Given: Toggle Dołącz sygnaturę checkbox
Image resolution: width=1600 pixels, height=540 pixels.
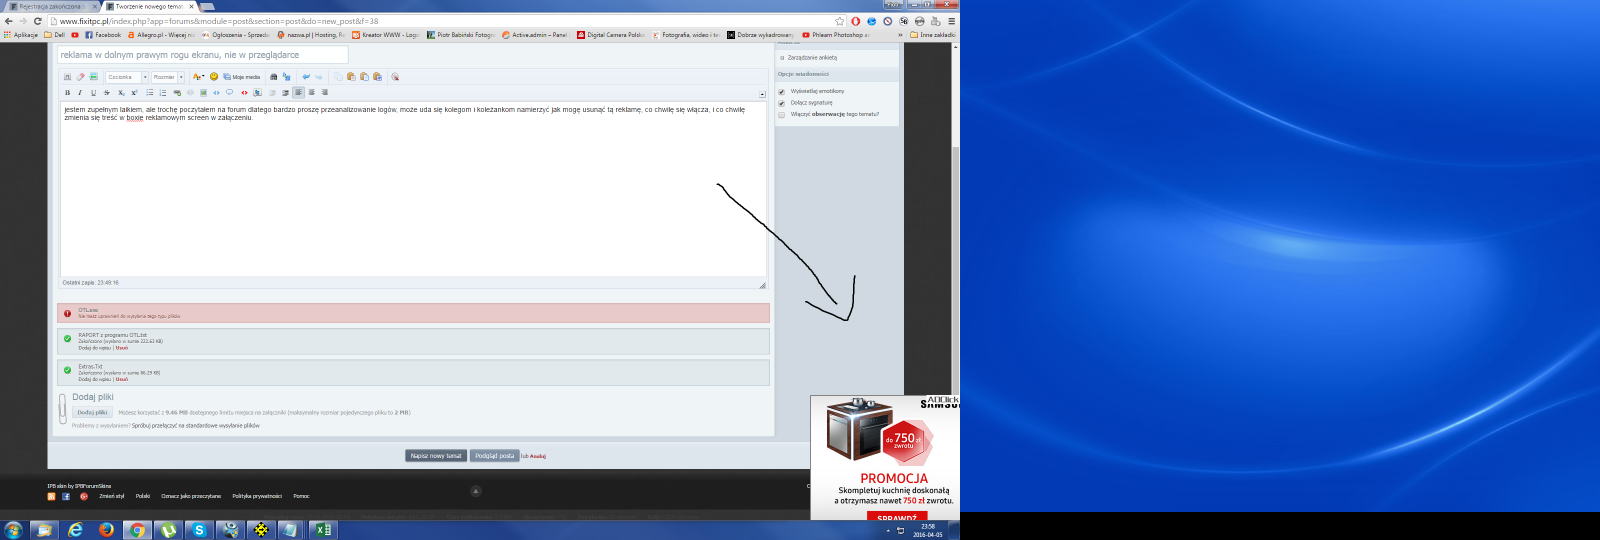Looking at the screenshot, I should point(782,103).
